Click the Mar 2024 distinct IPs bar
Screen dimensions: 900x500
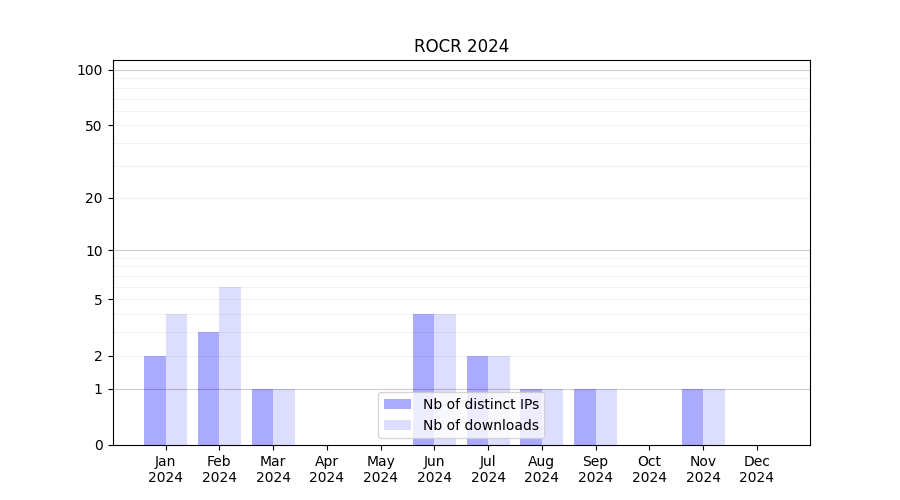click(262, 417)
